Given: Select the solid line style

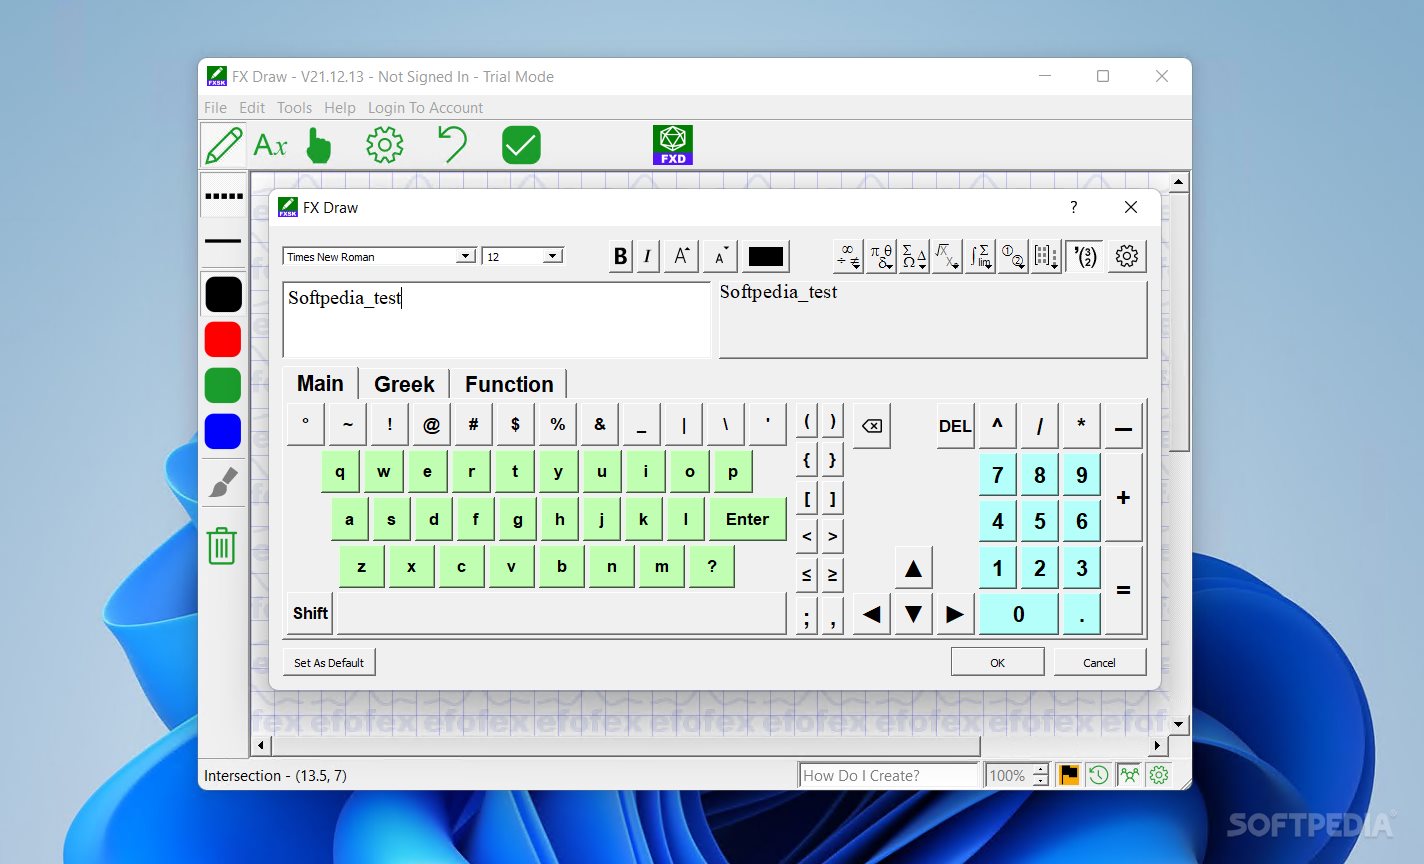Looking at the screenshot, I should click(223, 241).
